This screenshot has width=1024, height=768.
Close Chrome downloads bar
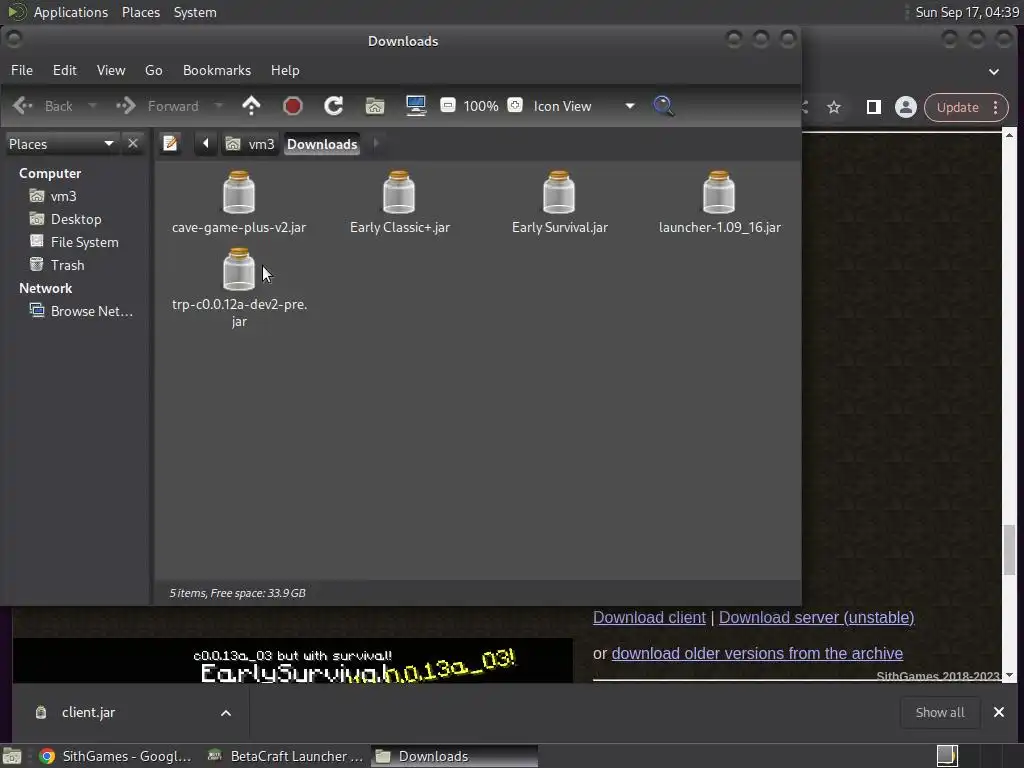tap(999, 712)
